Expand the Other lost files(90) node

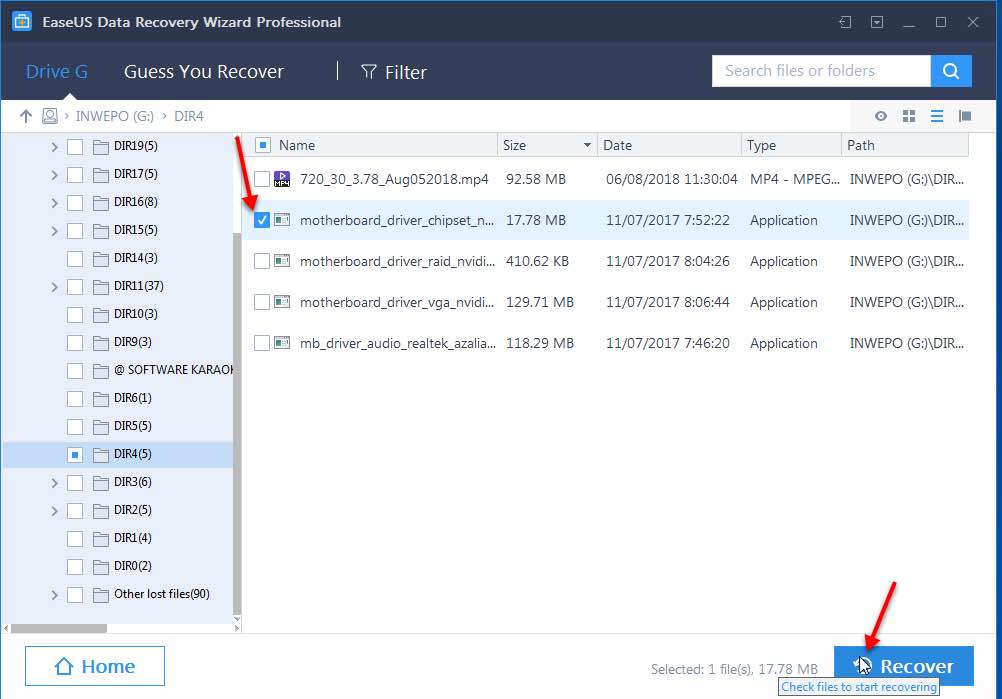pyautogui.click(x=54, y=594)
